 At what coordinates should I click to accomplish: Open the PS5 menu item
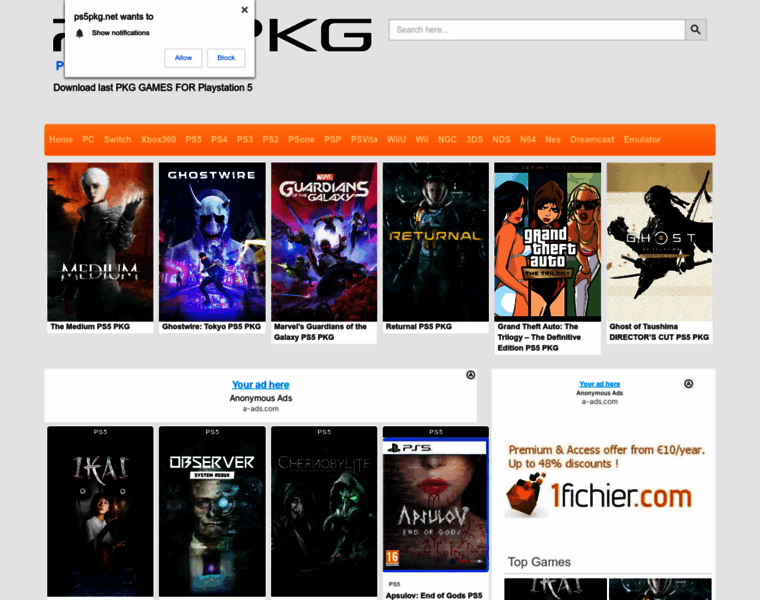pyautogui.click(x=193, y=140)
